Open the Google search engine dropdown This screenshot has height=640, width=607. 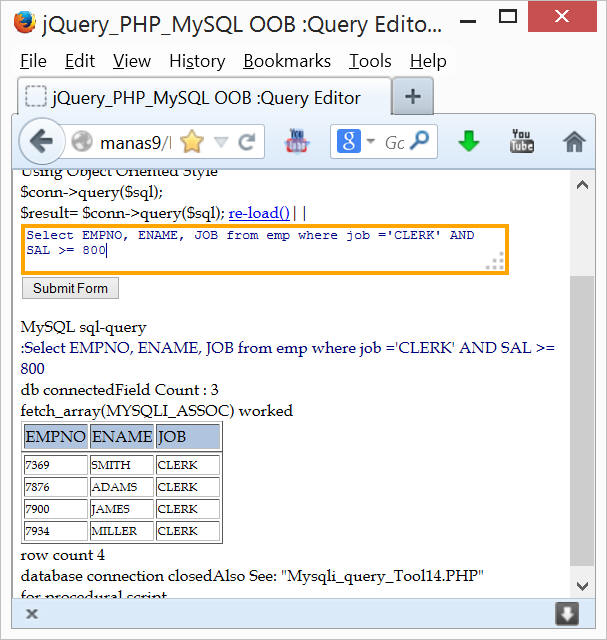[354, 142]
